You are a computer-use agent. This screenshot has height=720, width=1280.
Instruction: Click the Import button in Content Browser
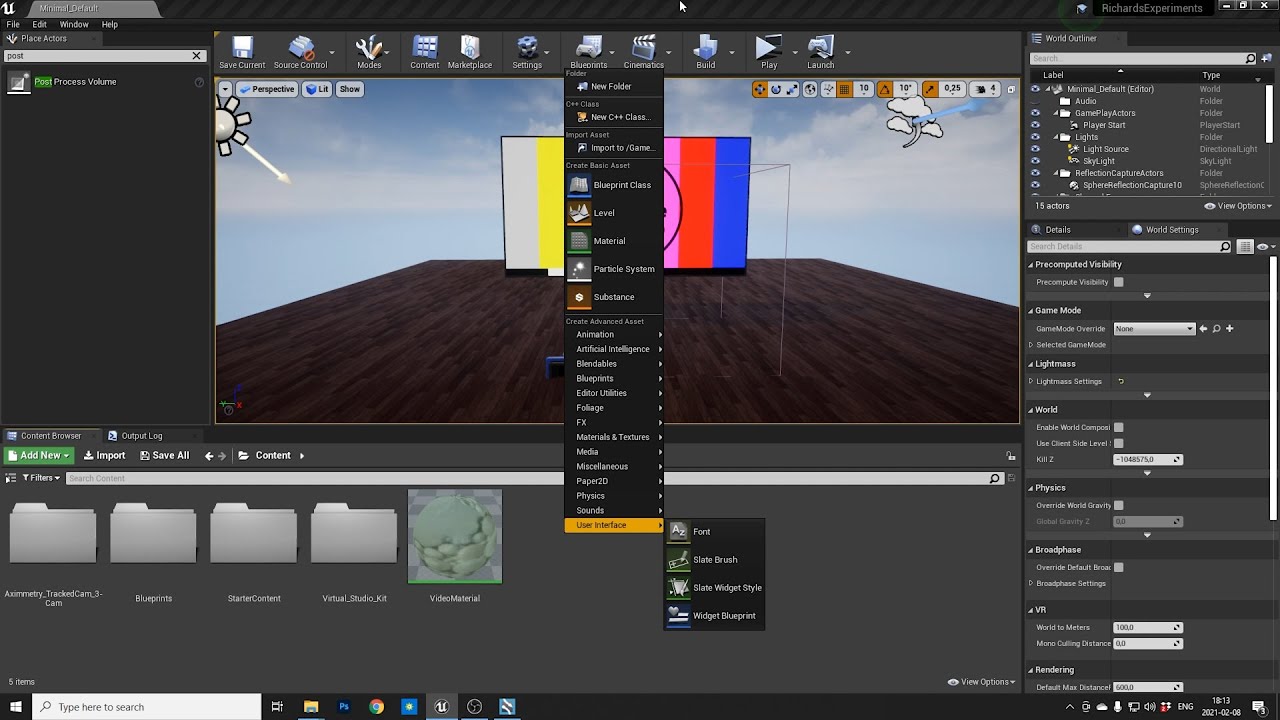coord(105,456)
